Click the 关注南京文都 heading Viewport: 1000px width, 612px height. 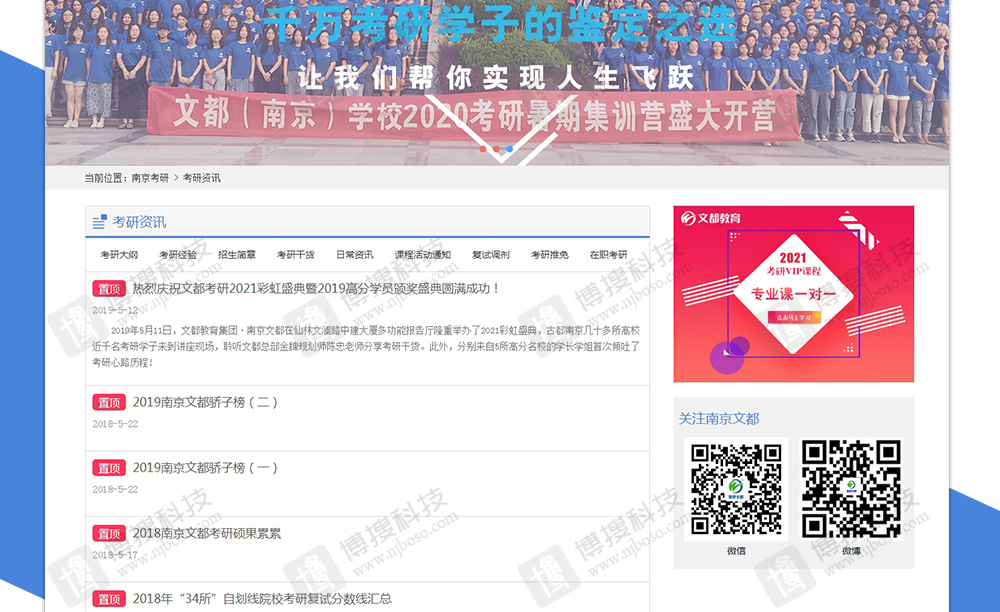(719, 419)
